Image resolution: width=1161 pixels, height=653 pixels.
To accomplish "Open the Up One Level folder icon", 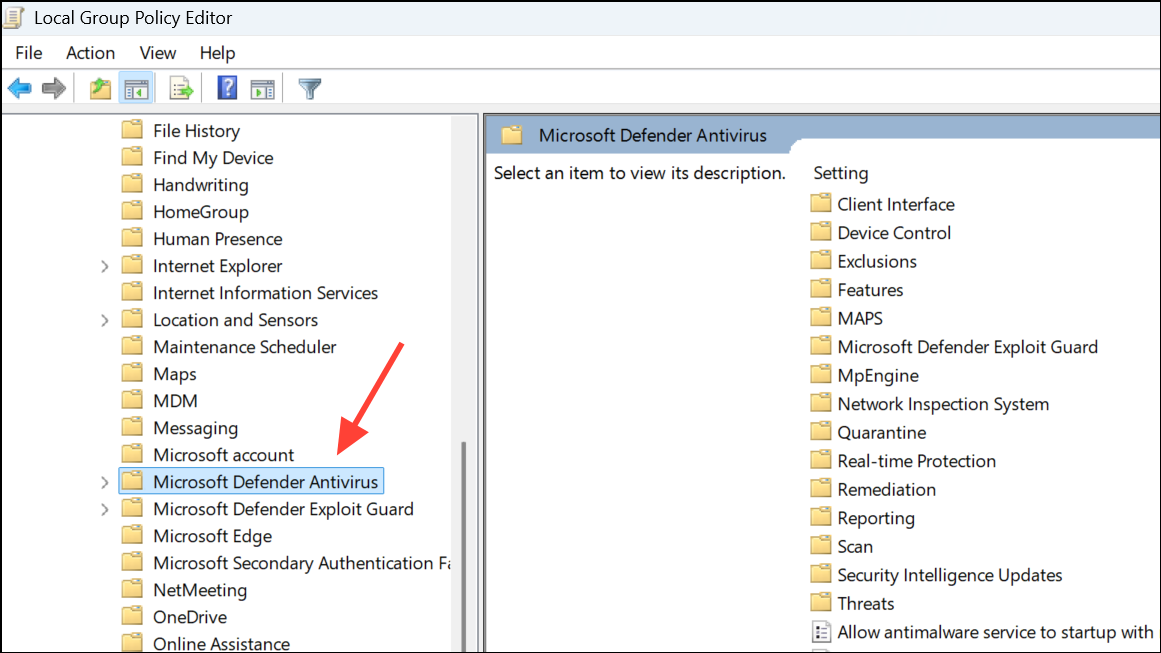I will click(x=99, y=88).
